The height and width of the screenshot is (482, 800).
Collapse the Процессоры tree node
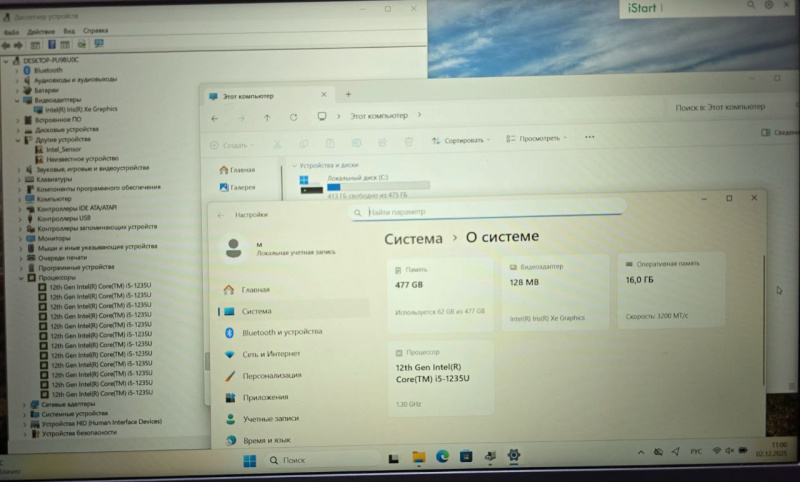[x=26, y=276]
